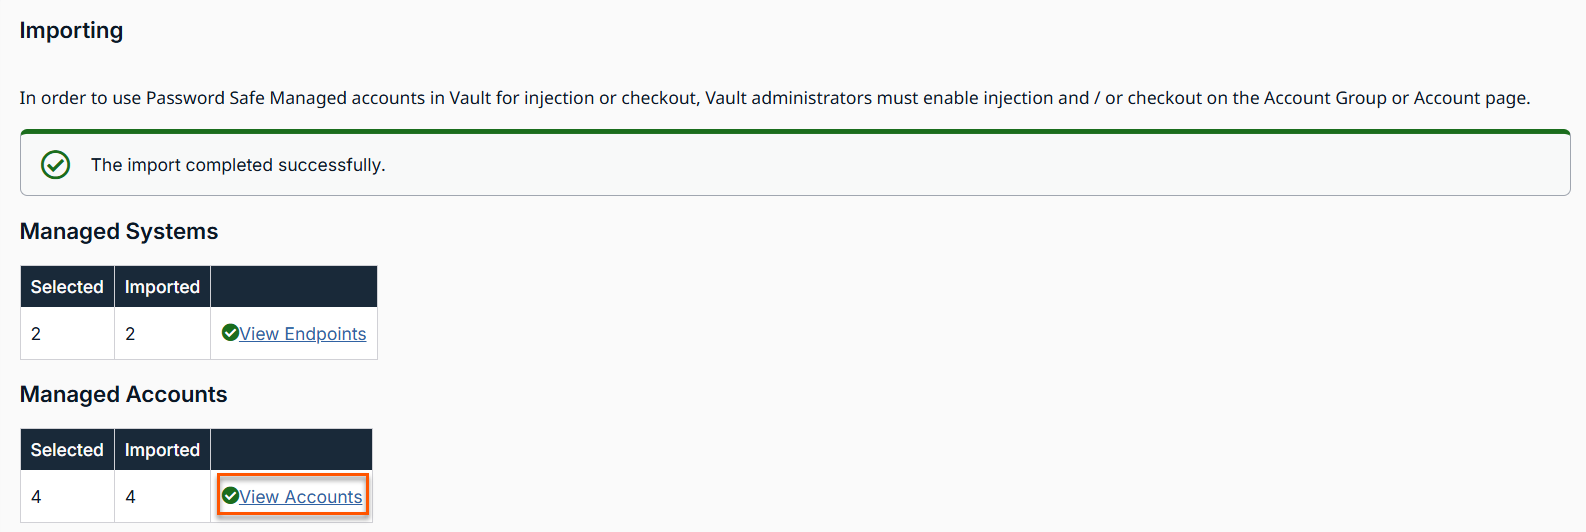Click the Managed Systems section heading
This screenshot has height=532, width=1586.
pos(119,231)
